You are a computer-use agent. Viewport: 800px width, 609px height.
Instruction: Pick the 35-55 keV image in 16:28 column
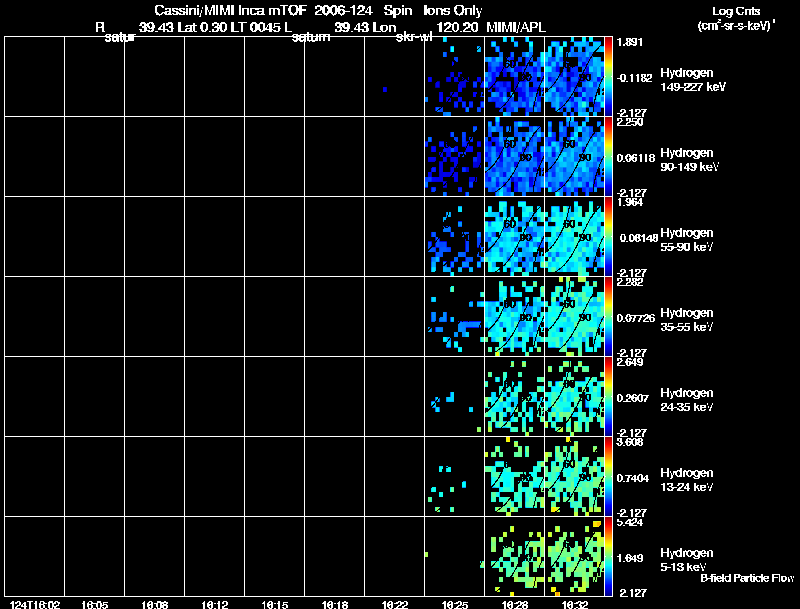(514, 317)
